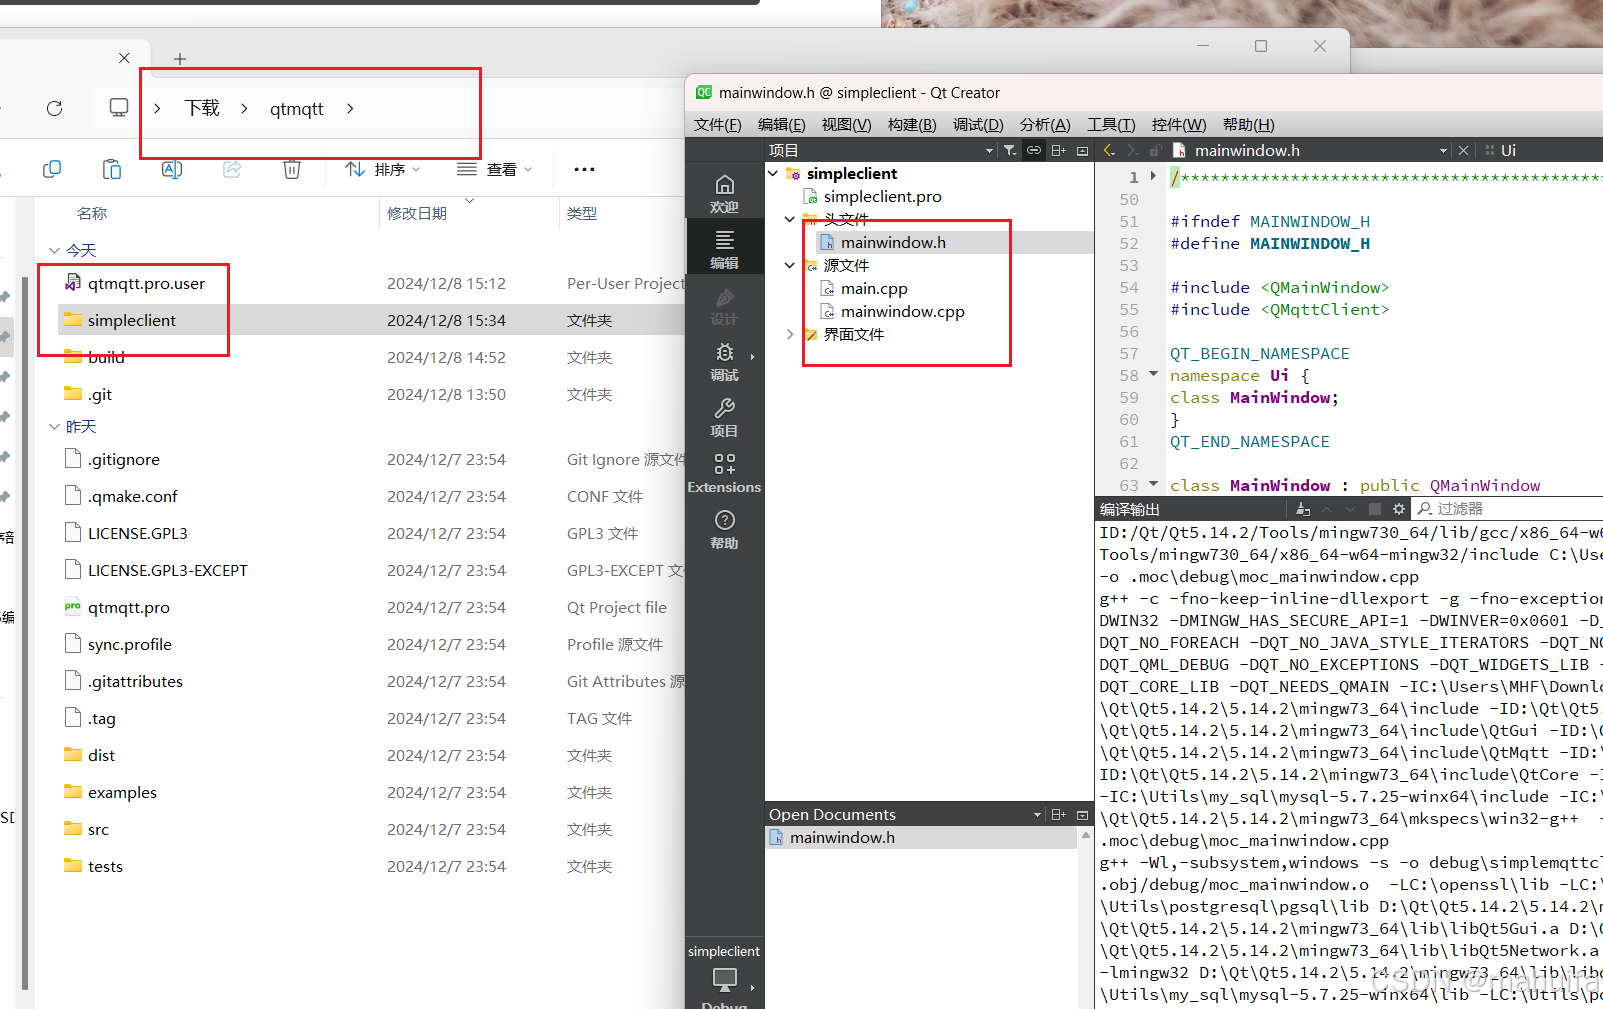Image resolution: width=1603 pixels, height=1009 pixels.
Task: Select mainwindow.cpp in the project tree
Action: tap(903, 311)
